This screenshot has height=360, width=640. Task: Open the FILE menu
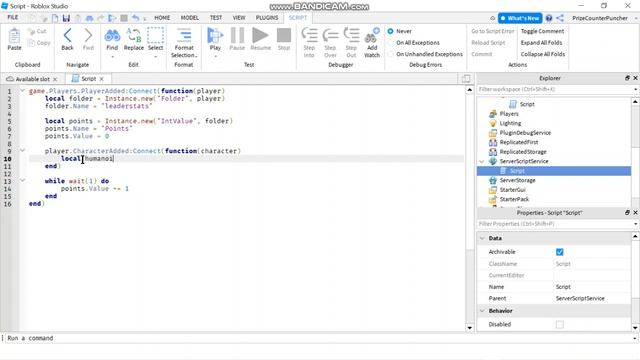coord(13,18)
